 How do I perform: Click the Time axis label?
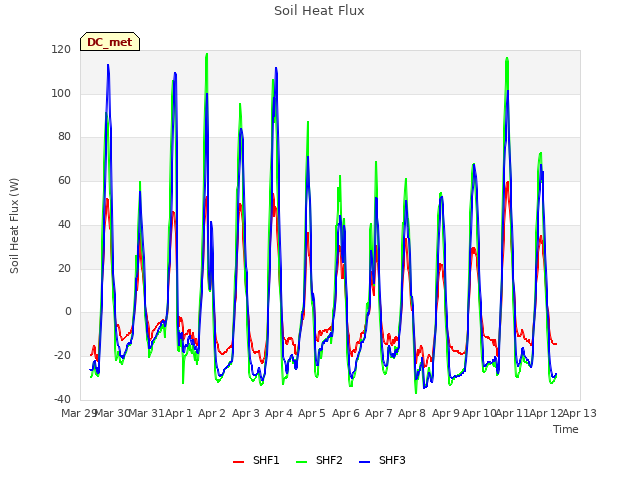(566, 429)
